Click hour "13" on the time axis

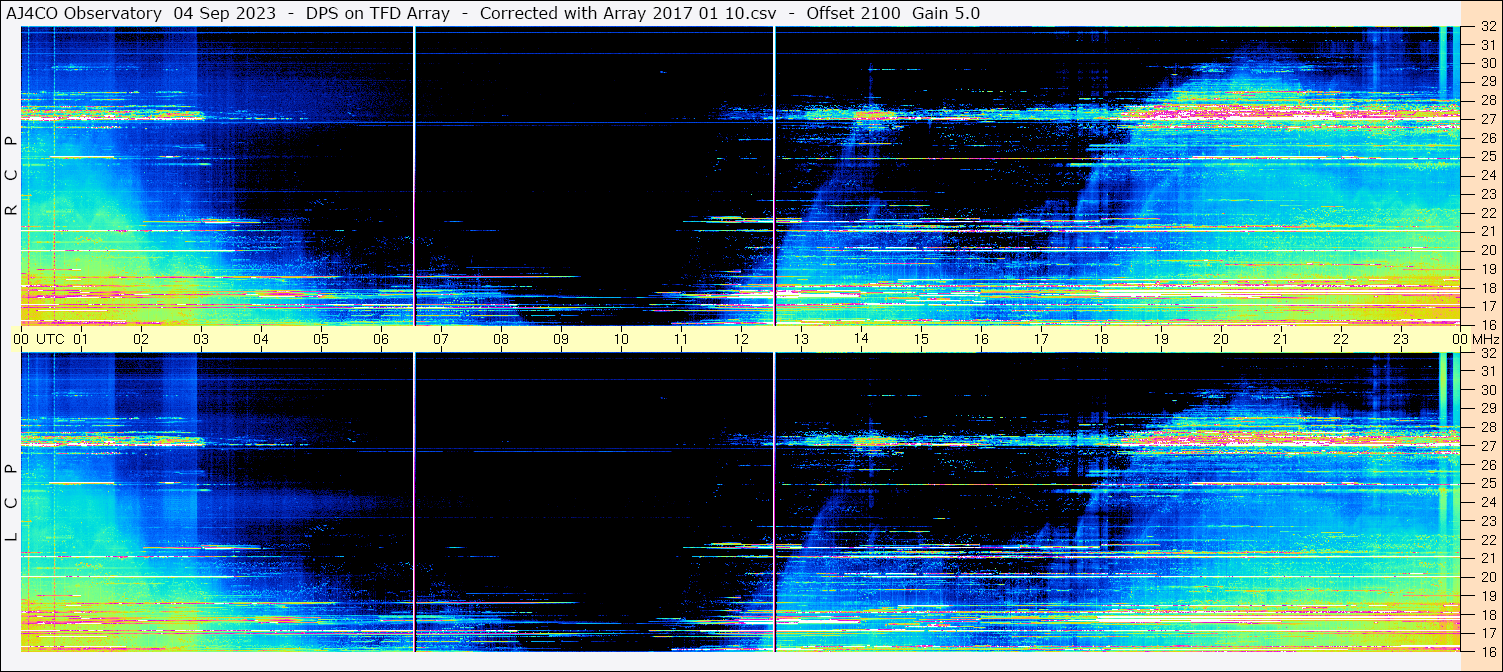point(801,339)
